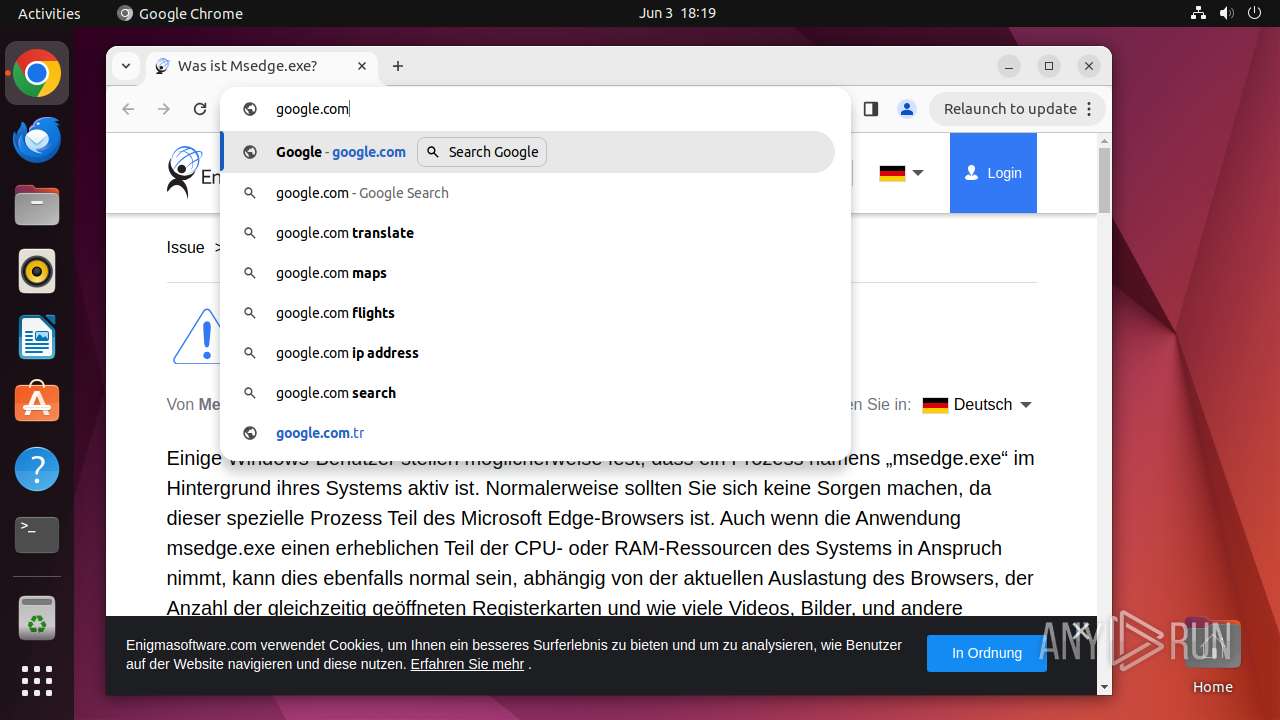Launch Thunderbird mail from the dock
1280x720 pixels.
tap(37, 140)
